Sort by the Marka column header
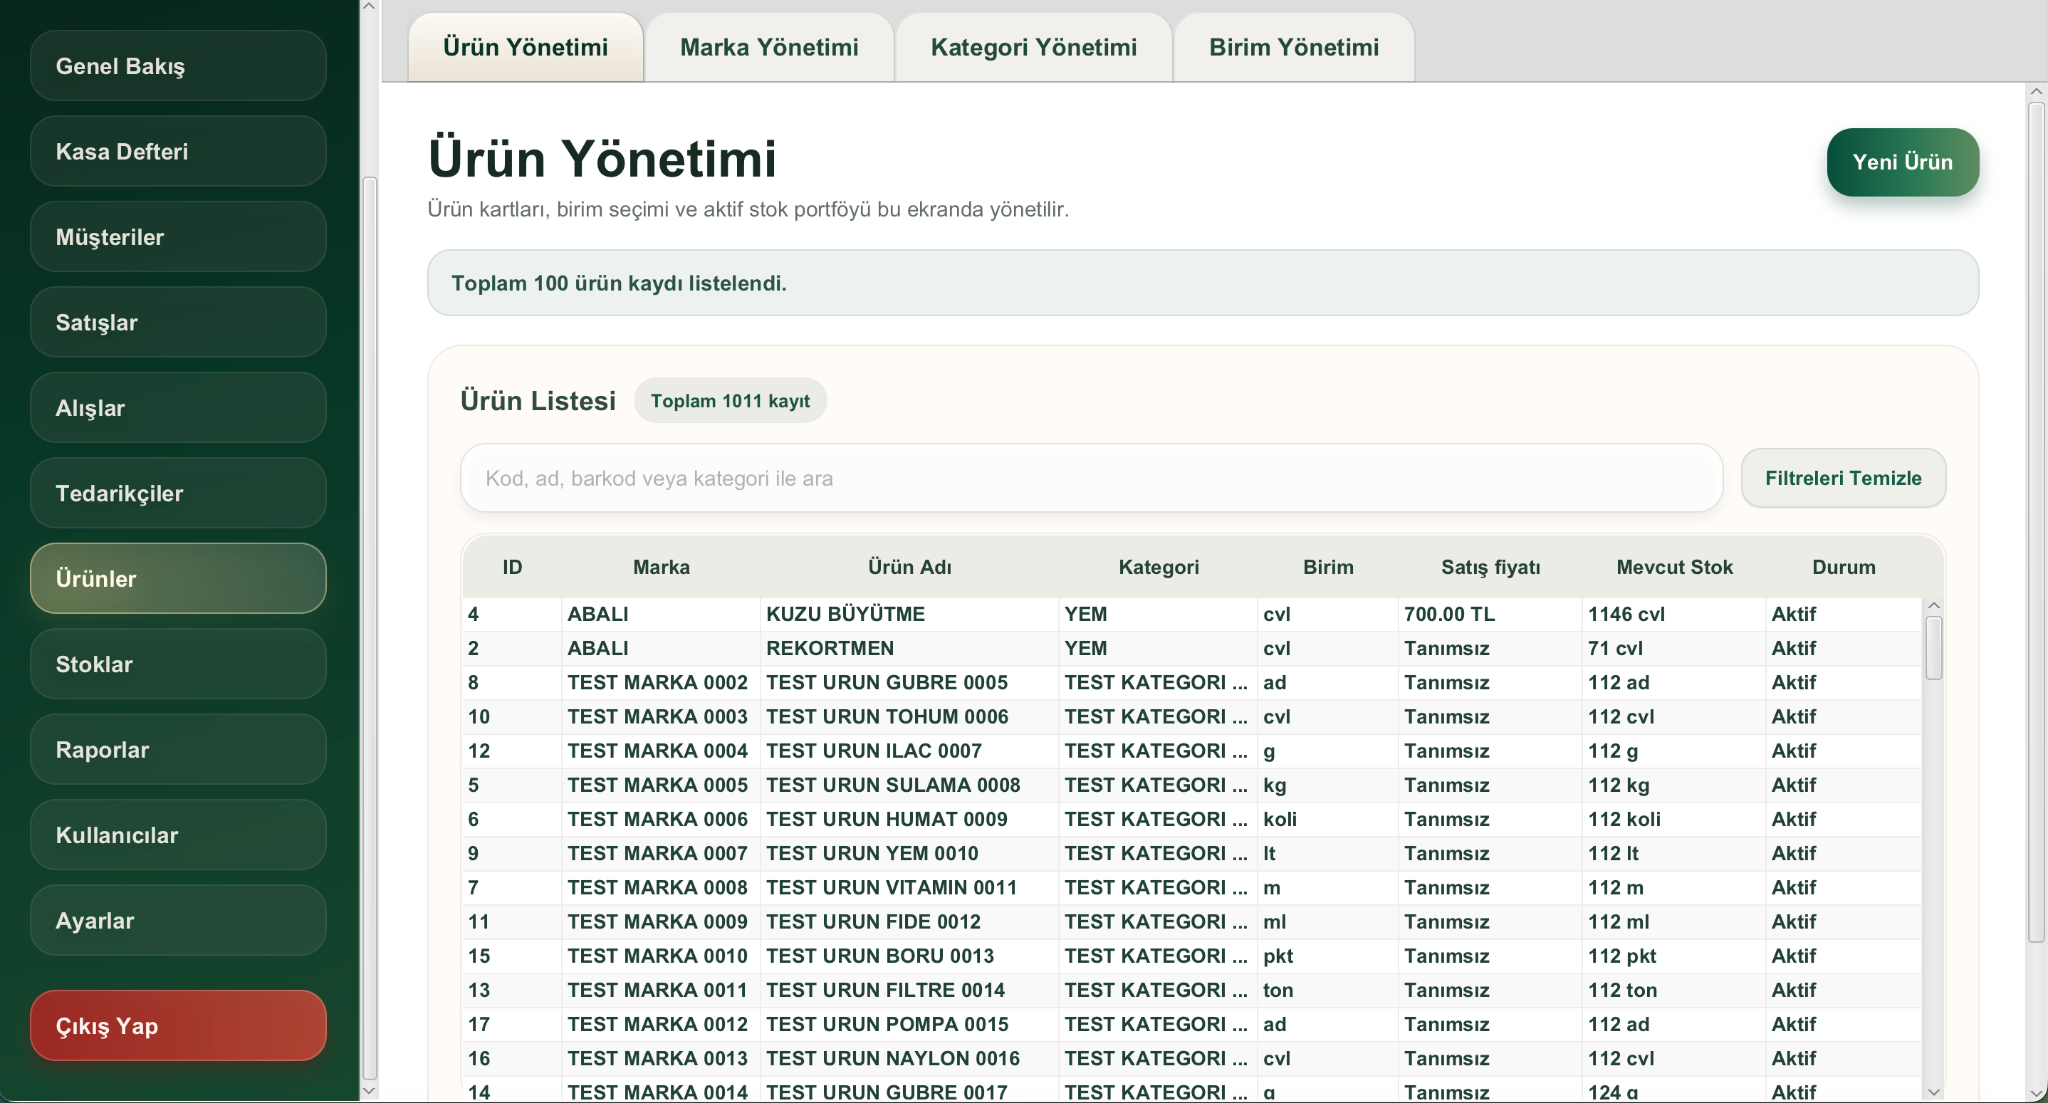The height and width of the screenshot is (1103, 2048). (661, 567)
